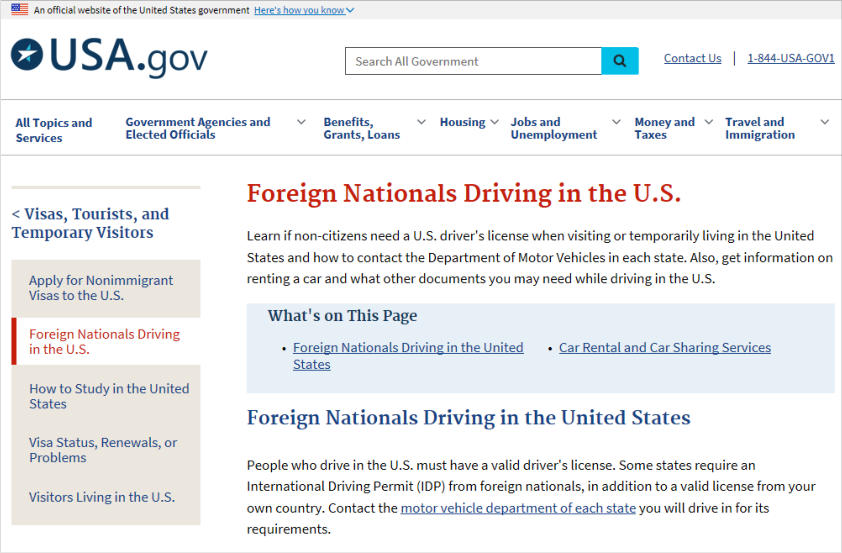842x553 pixels.
Task: Open the Contact Us link
Action: 692,58
